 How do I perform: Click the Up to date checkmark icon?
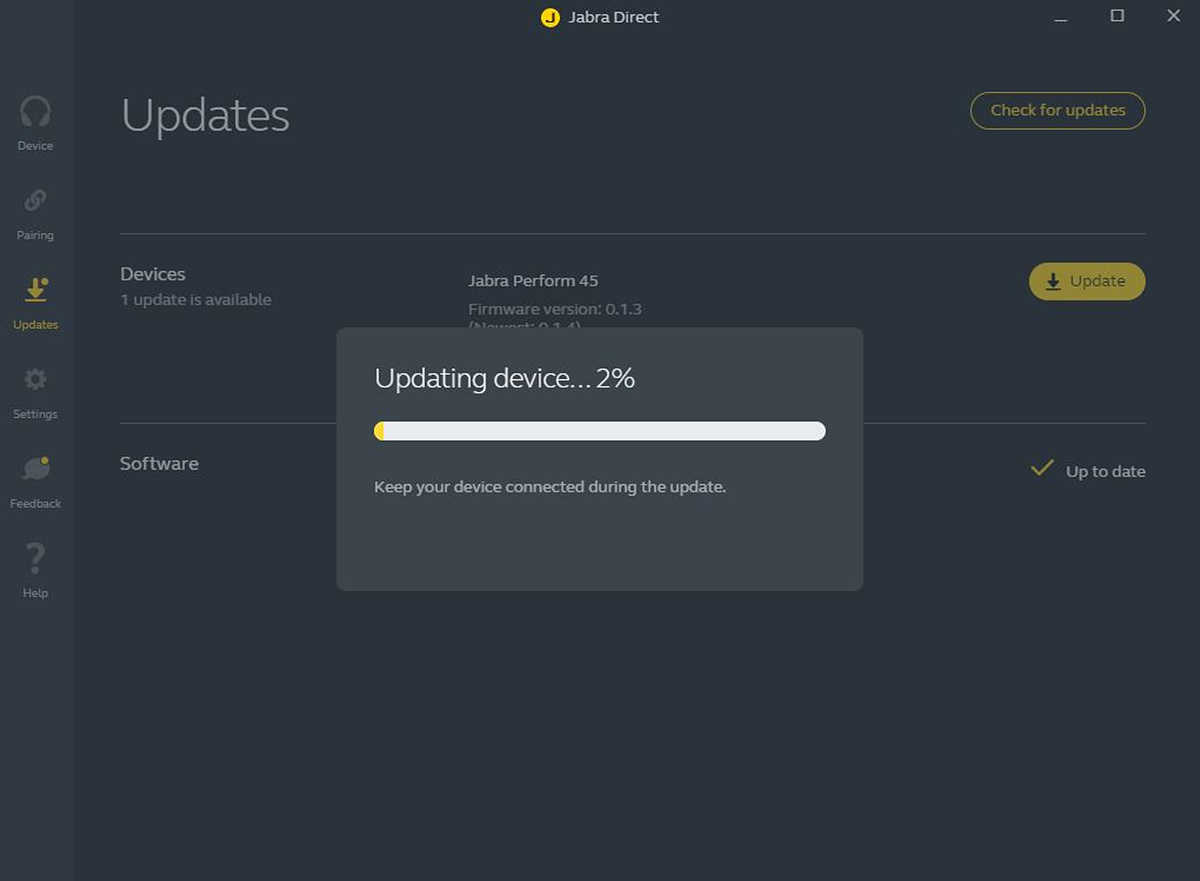pos(1042,468)
